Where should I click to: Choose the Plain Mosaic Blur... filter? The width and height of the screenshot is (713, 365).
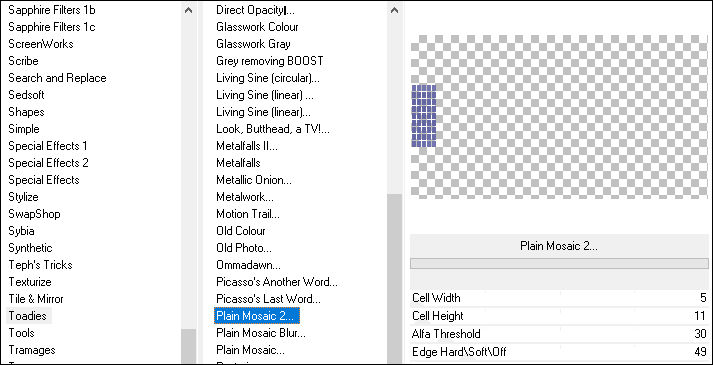tap(261, 333)
